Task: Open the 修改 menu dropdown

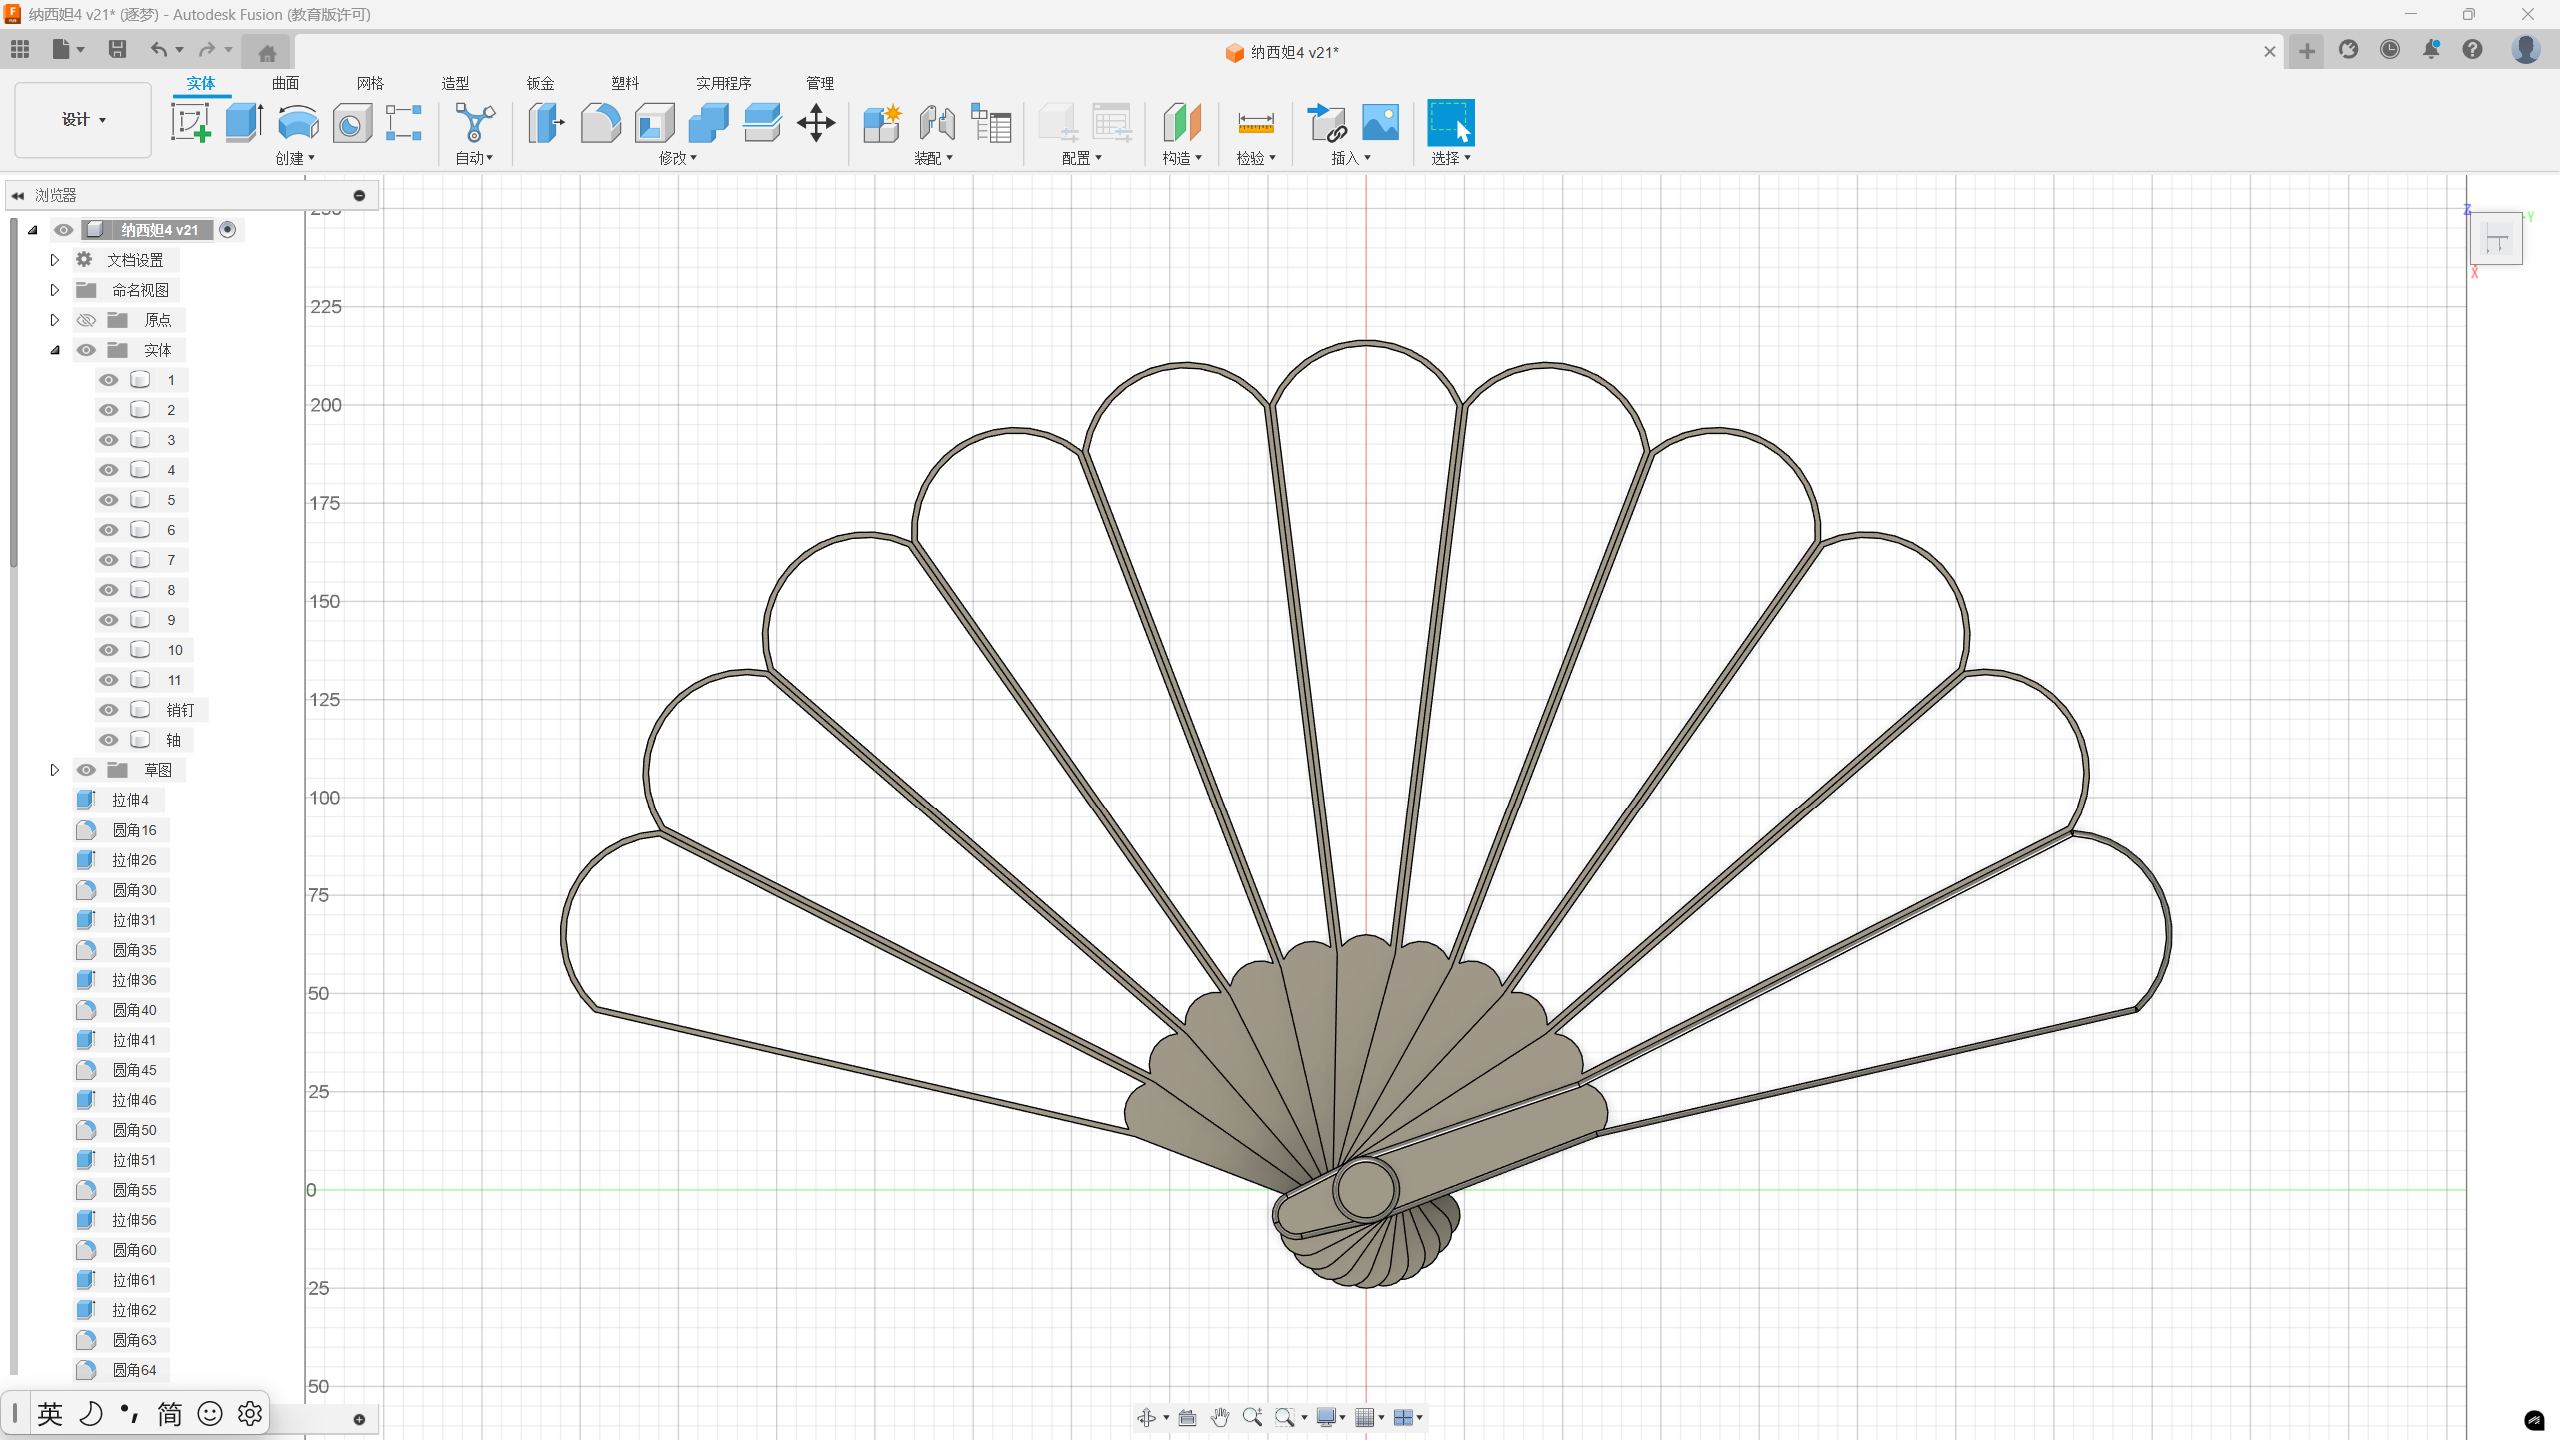Action: point(678,158)
